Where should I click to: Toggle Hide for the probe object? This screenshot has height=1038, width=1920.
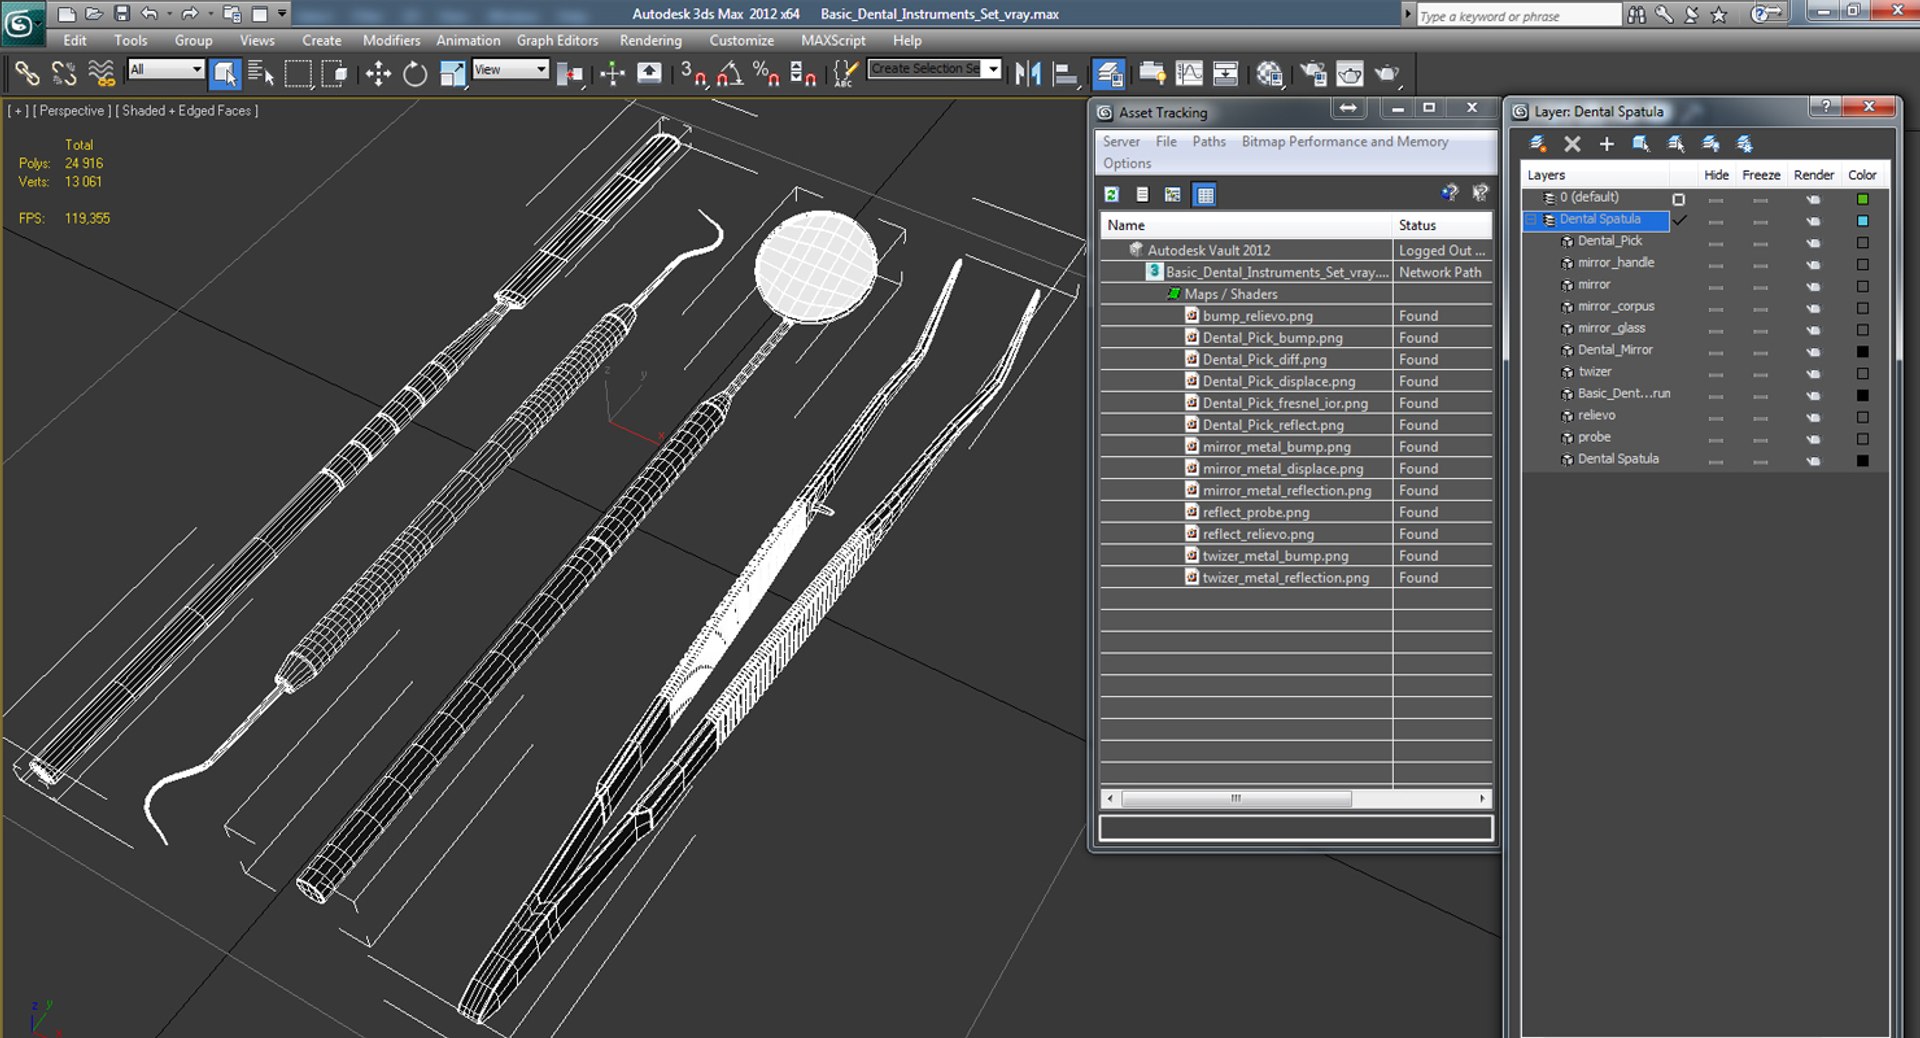pyautogui.click(x=1716, y=439)
